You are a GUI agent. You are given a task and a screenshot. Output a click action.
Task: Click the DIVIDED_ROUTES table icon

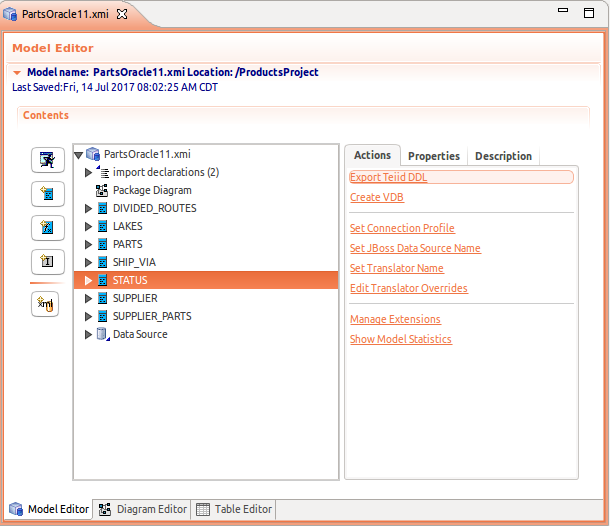(x=102, y=208)
